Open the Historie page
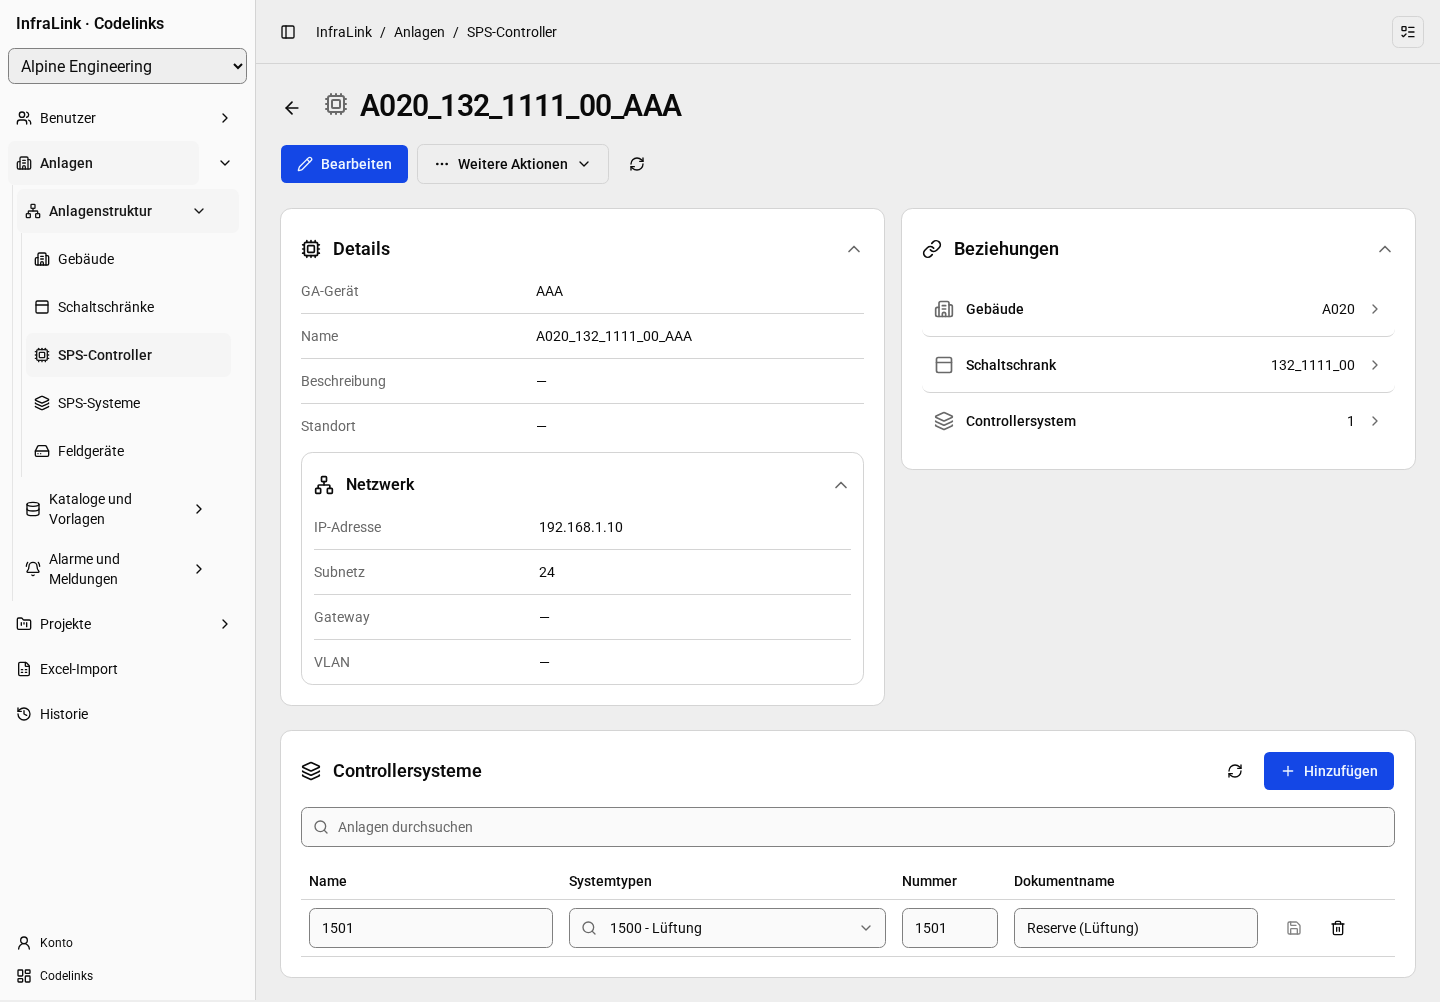1440x1002 pixels. [x=127, y=714]
